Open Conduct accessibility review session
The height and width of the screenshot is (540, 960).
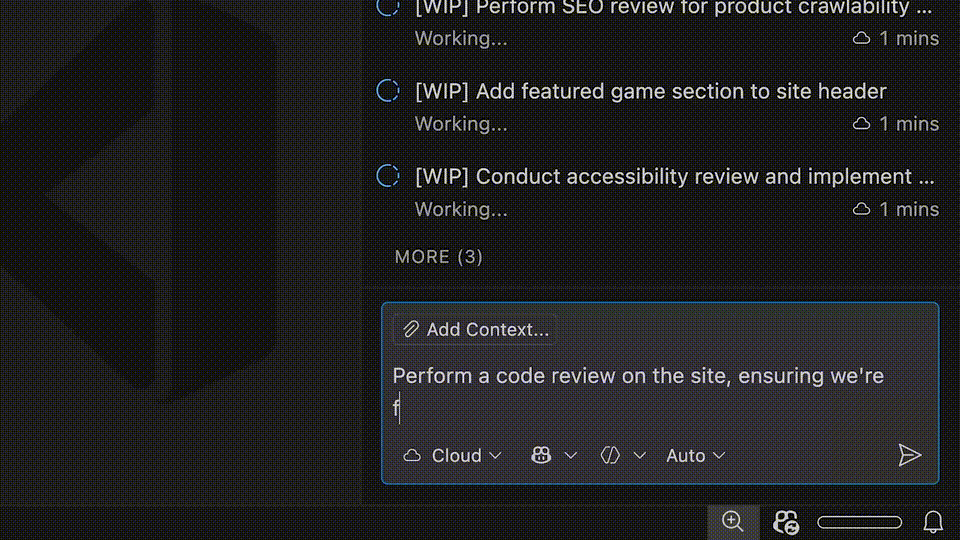point(675,177)
